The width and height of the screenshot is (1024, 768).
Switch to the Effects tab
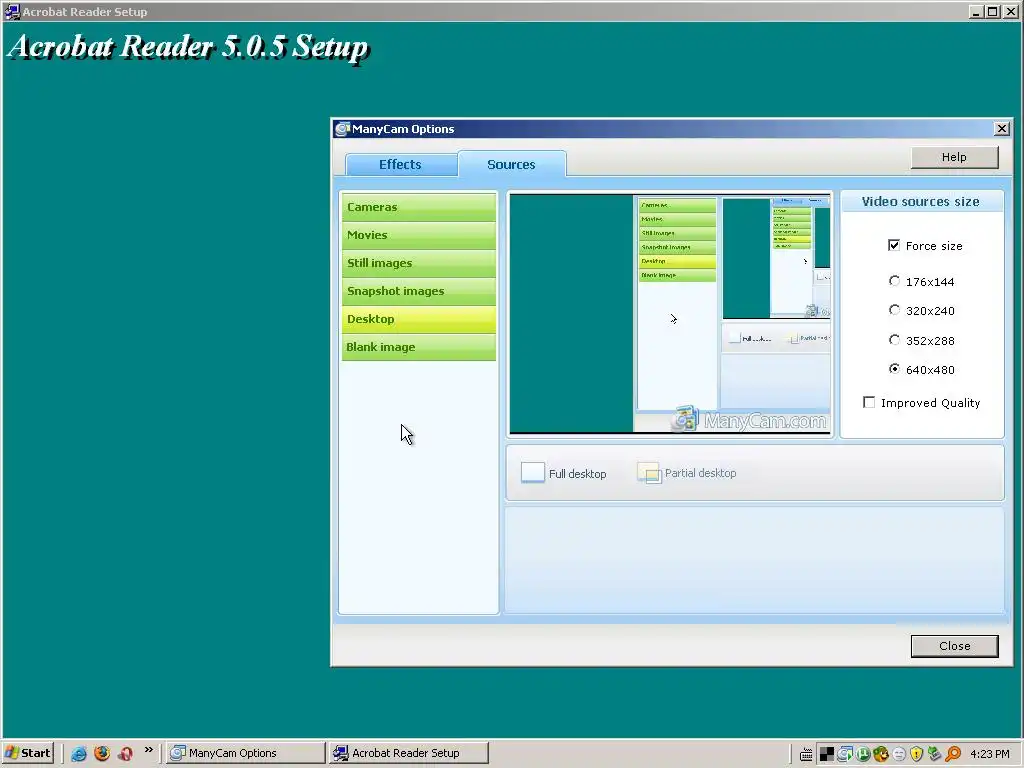pos(400,165)
